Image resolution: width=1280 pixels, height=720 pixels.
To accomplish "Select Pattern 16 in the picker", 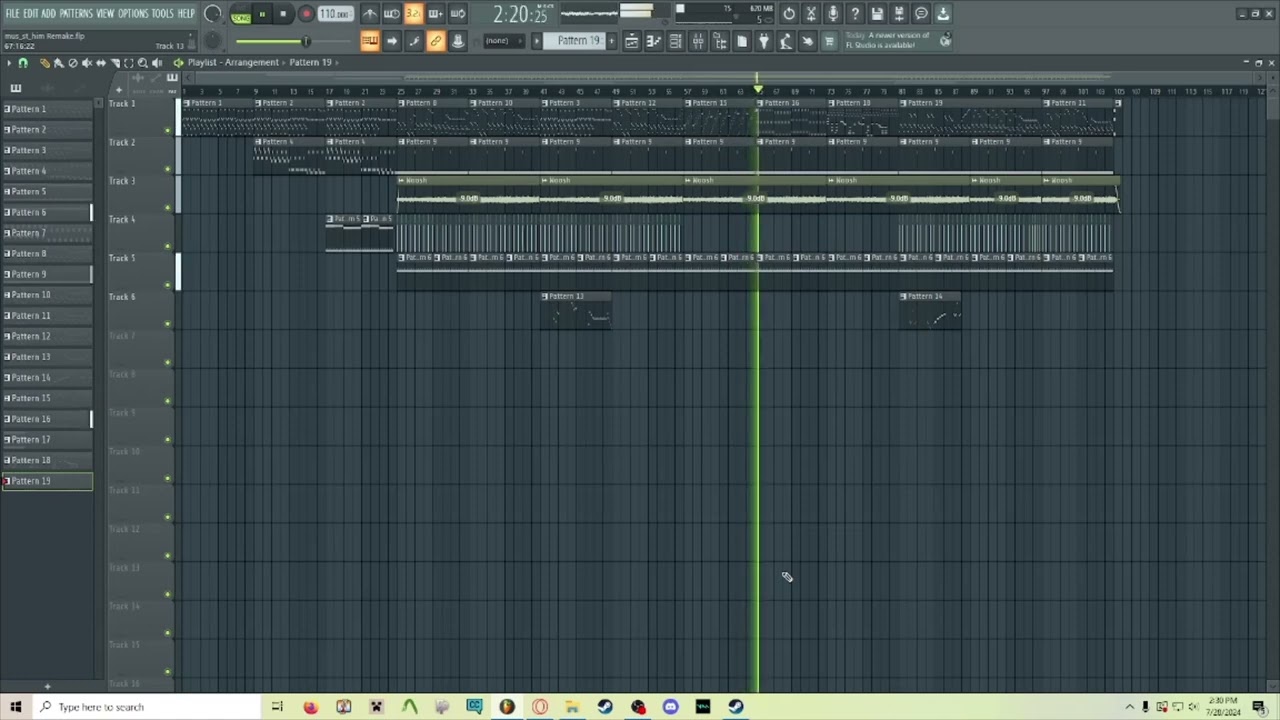I will point(47,419).
